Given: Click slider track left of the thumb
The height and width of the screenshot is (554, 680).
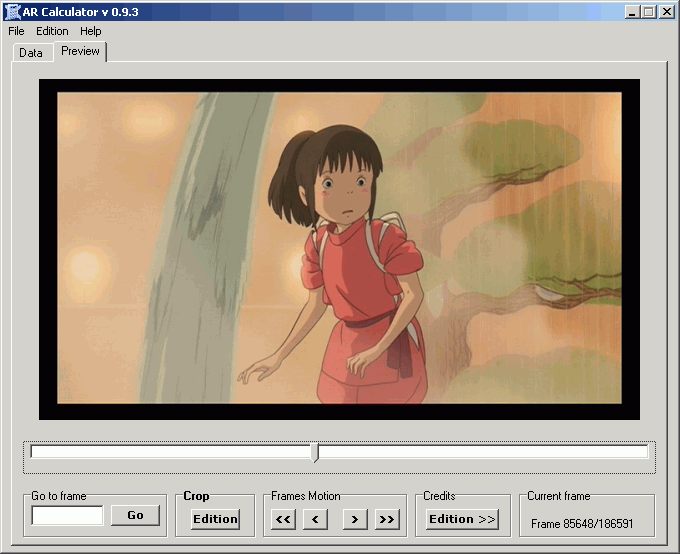Looking at the screenshot, I should click(x=171, y=452).
